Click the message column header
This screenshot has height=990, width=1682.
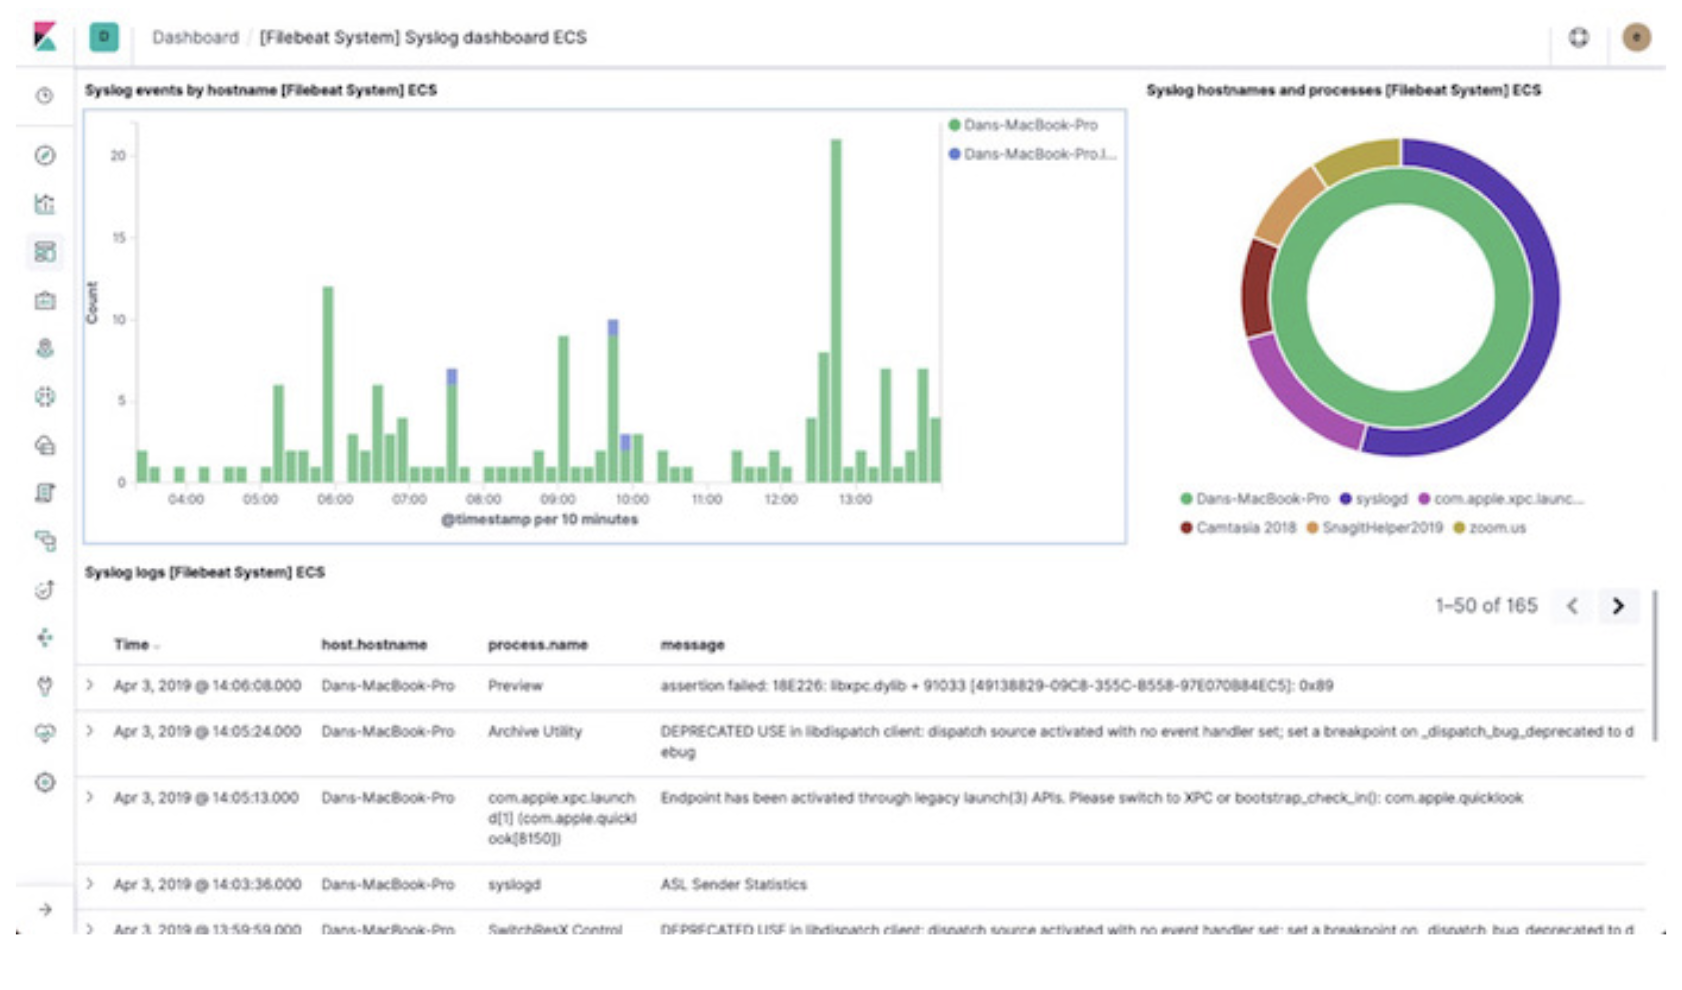[692, 645]
